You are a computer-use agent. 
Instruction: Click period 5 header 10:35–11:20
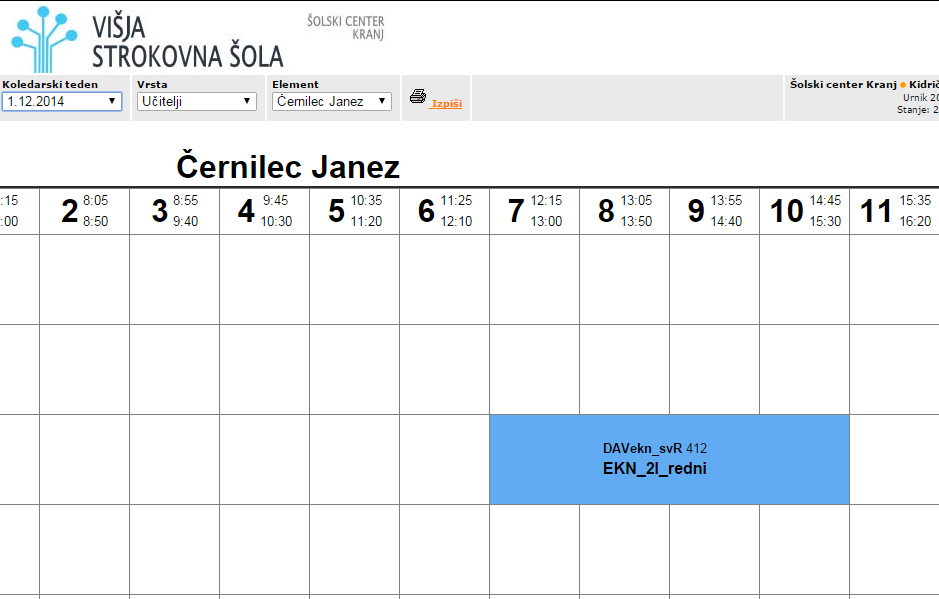355,211
